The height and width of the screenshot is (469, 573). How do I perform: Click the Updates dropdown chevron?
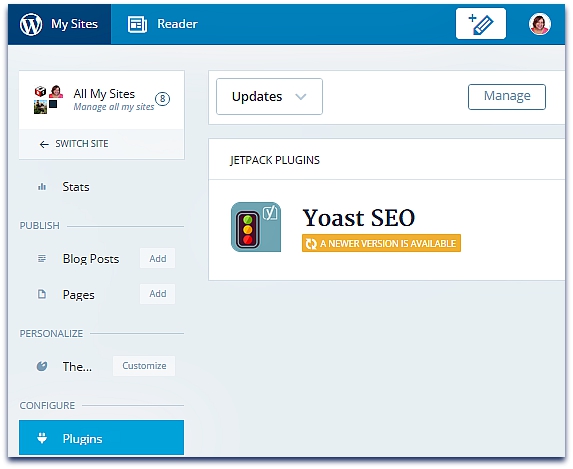pos(301,97)
